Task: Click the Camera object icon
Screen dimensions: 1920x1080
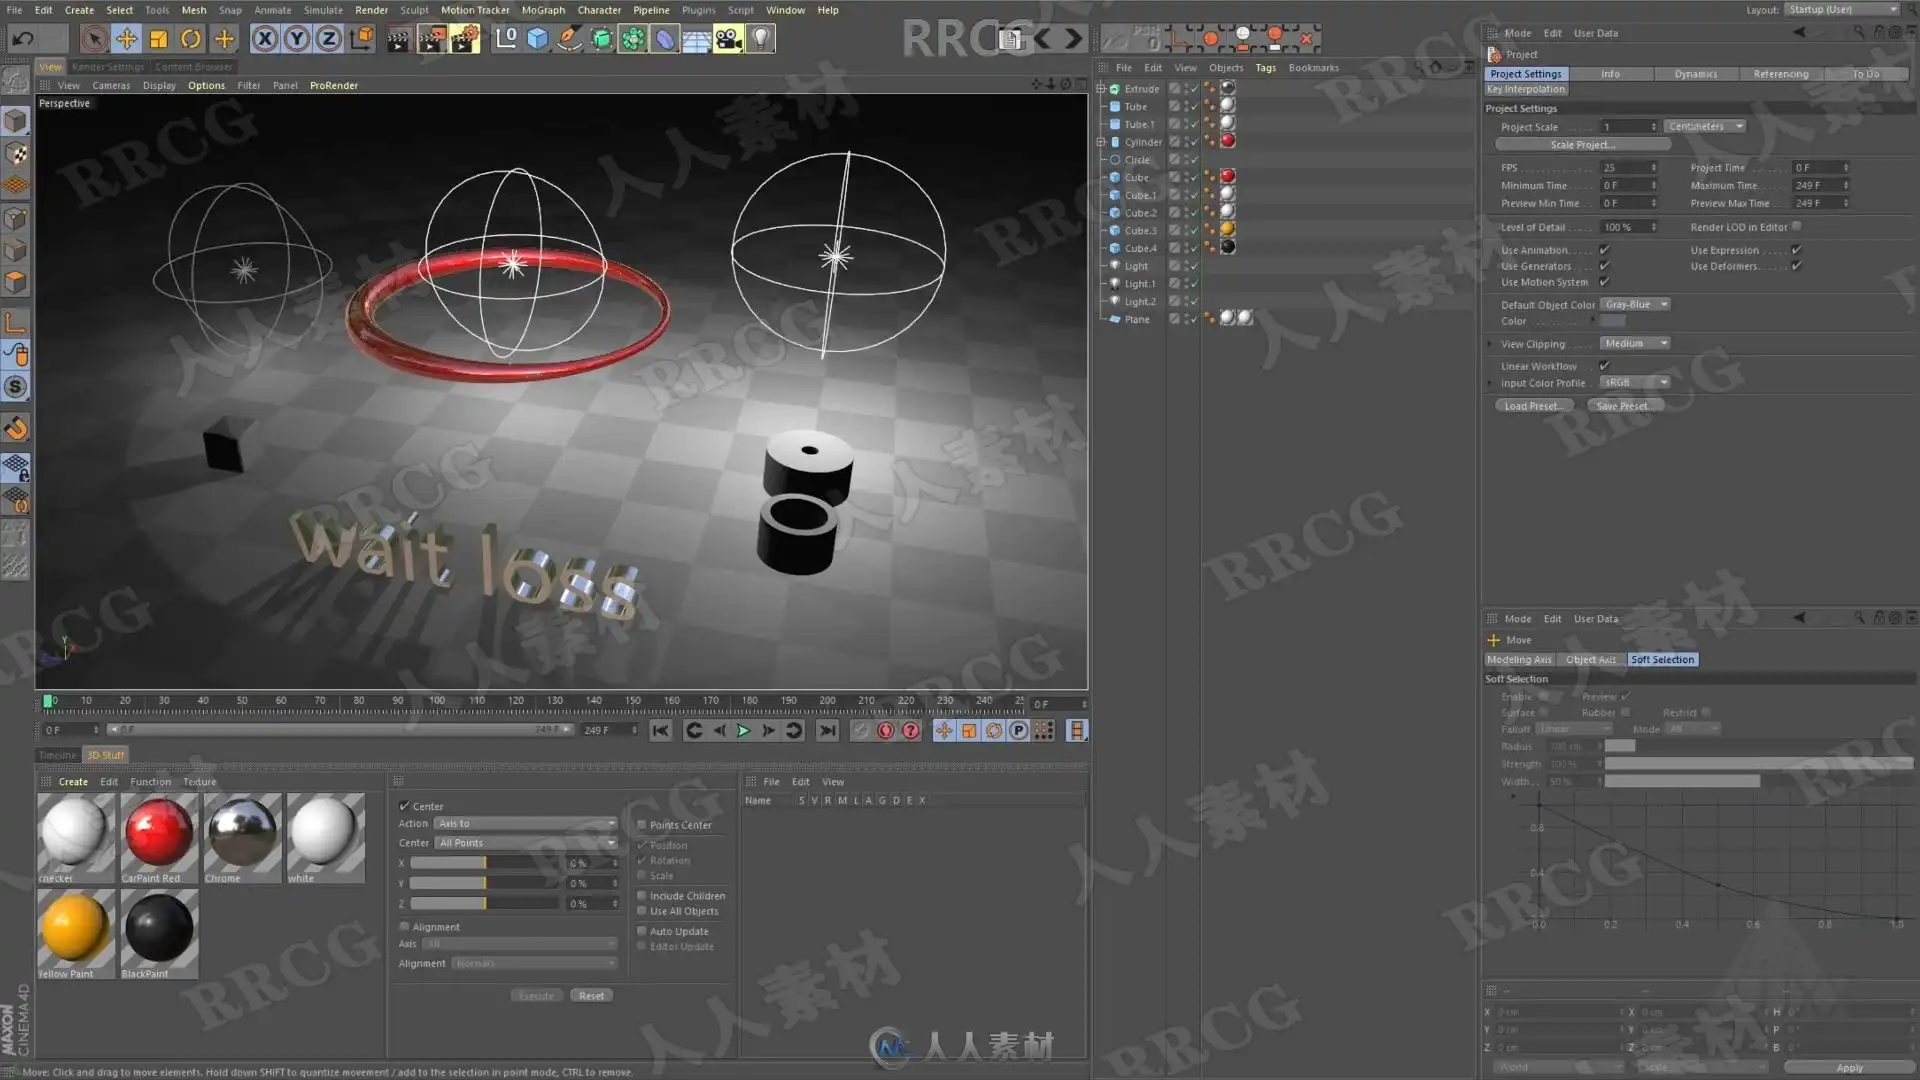Action: tap(729, 39)
